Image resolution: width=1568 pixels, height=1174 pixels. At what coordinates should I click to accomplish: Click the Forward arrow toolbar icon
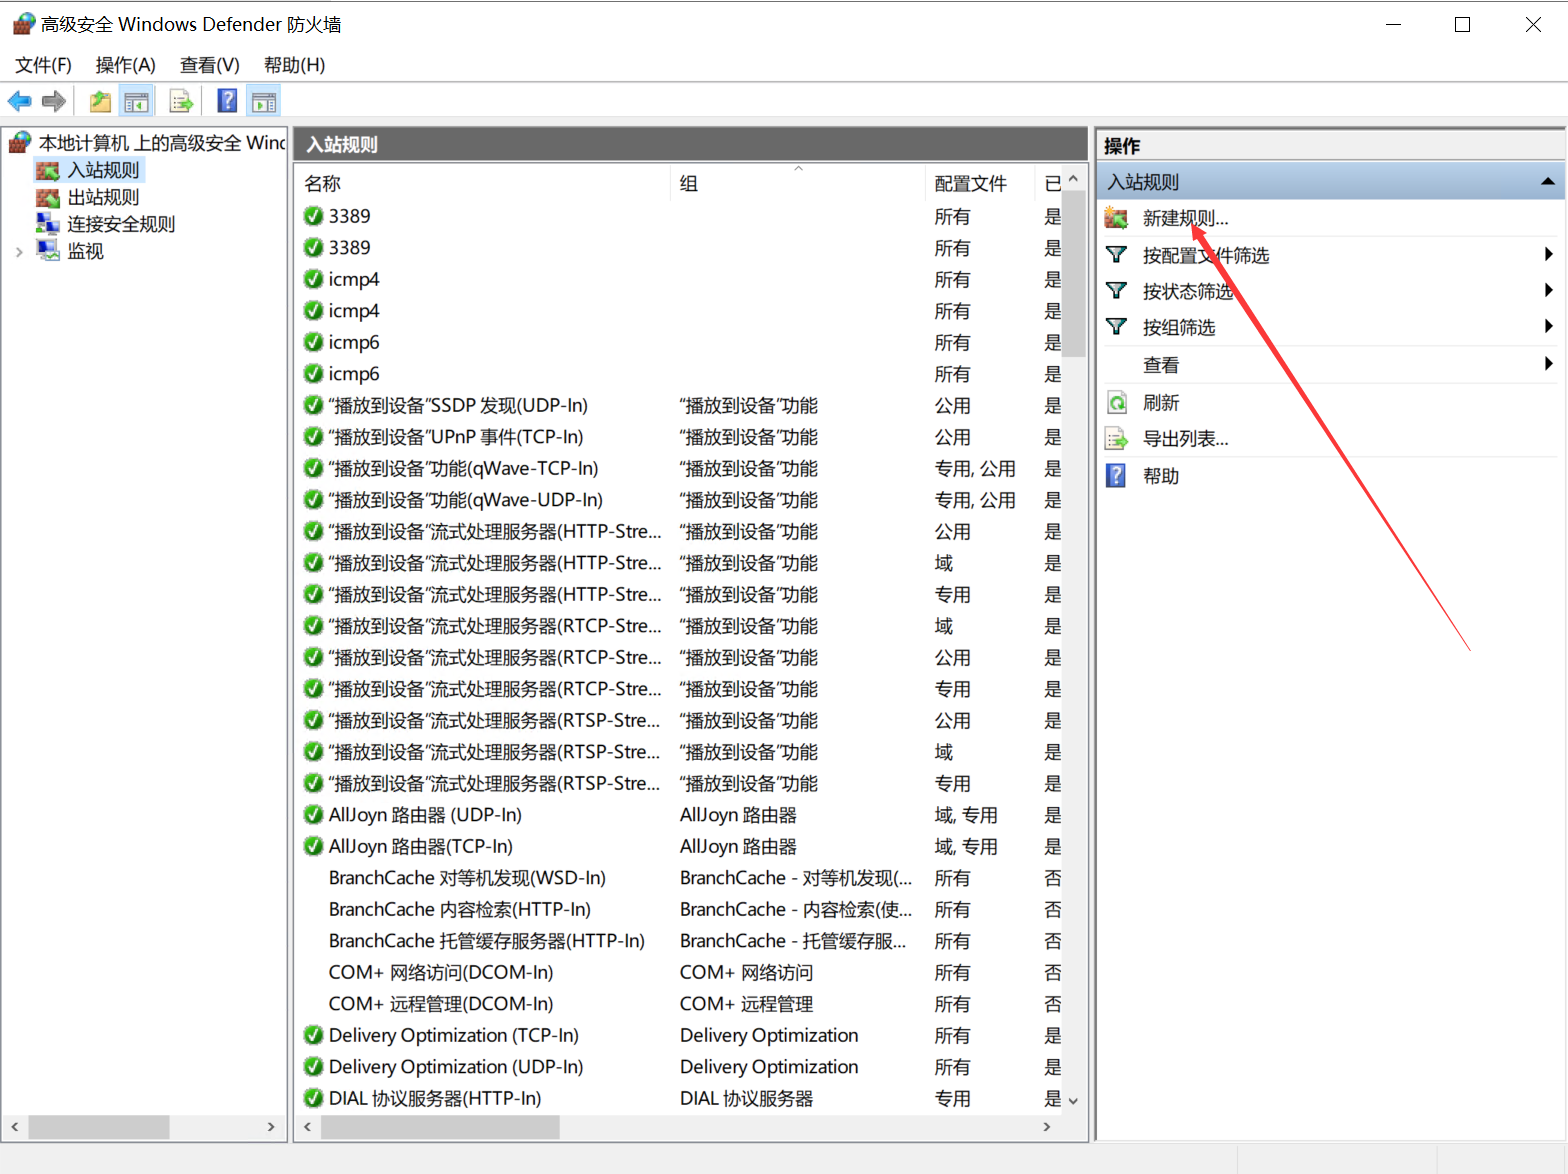pyautogui.click(x=54, y=101)
